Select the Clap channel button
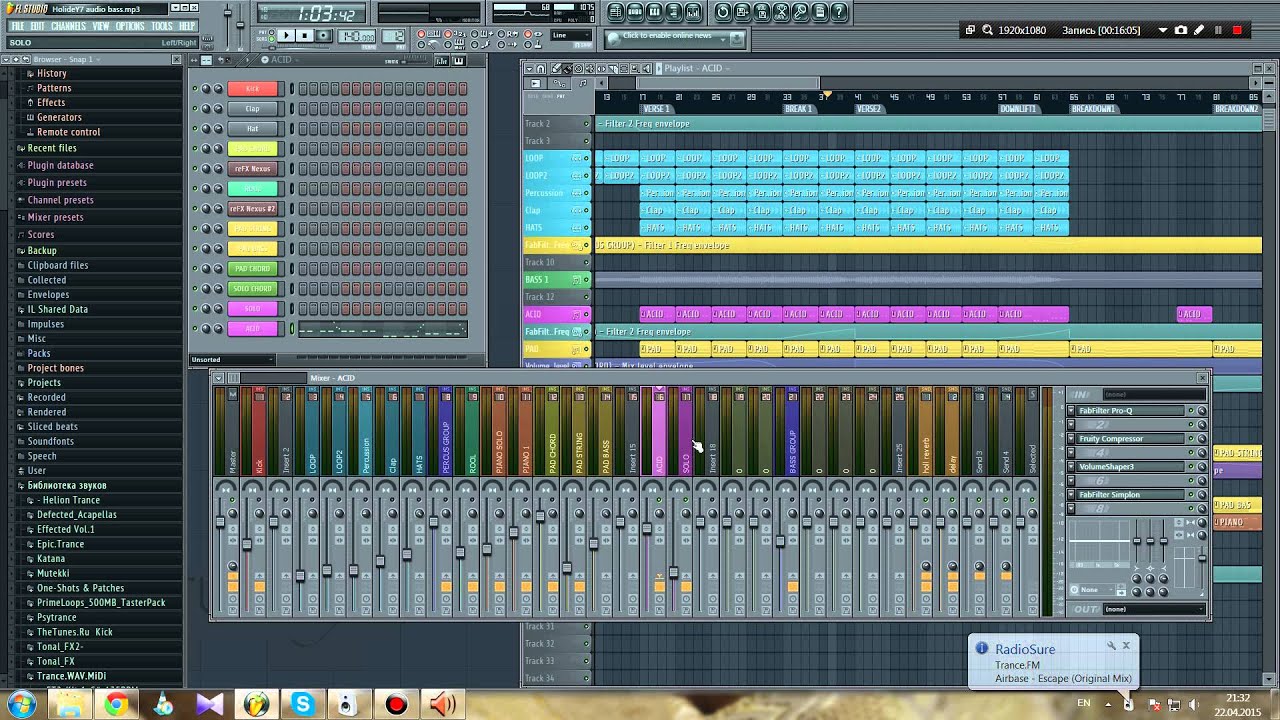 252,109
